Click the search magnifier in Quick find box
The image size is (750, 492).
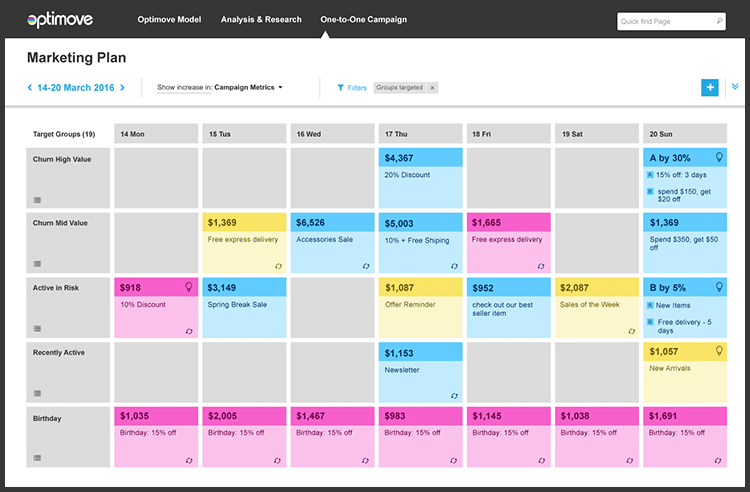click(719, 21)
